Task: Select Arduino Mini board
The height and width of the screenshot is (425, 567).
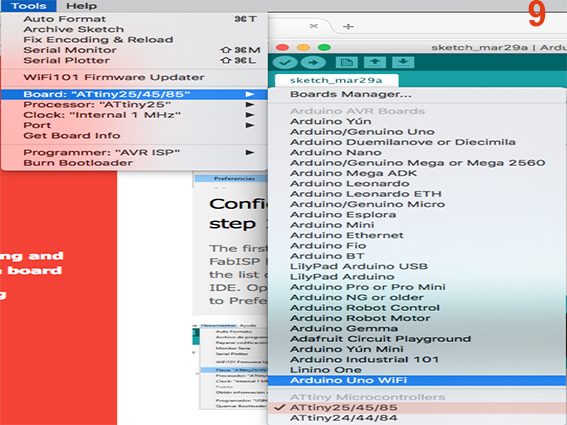Action: 417,225
